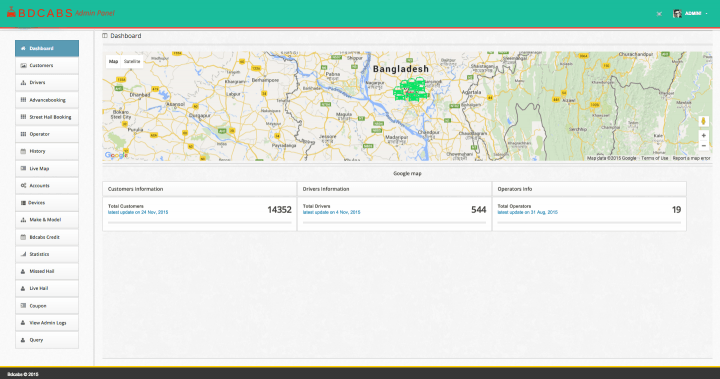Open Advancebooking from the sidebar

pos(47,100)
